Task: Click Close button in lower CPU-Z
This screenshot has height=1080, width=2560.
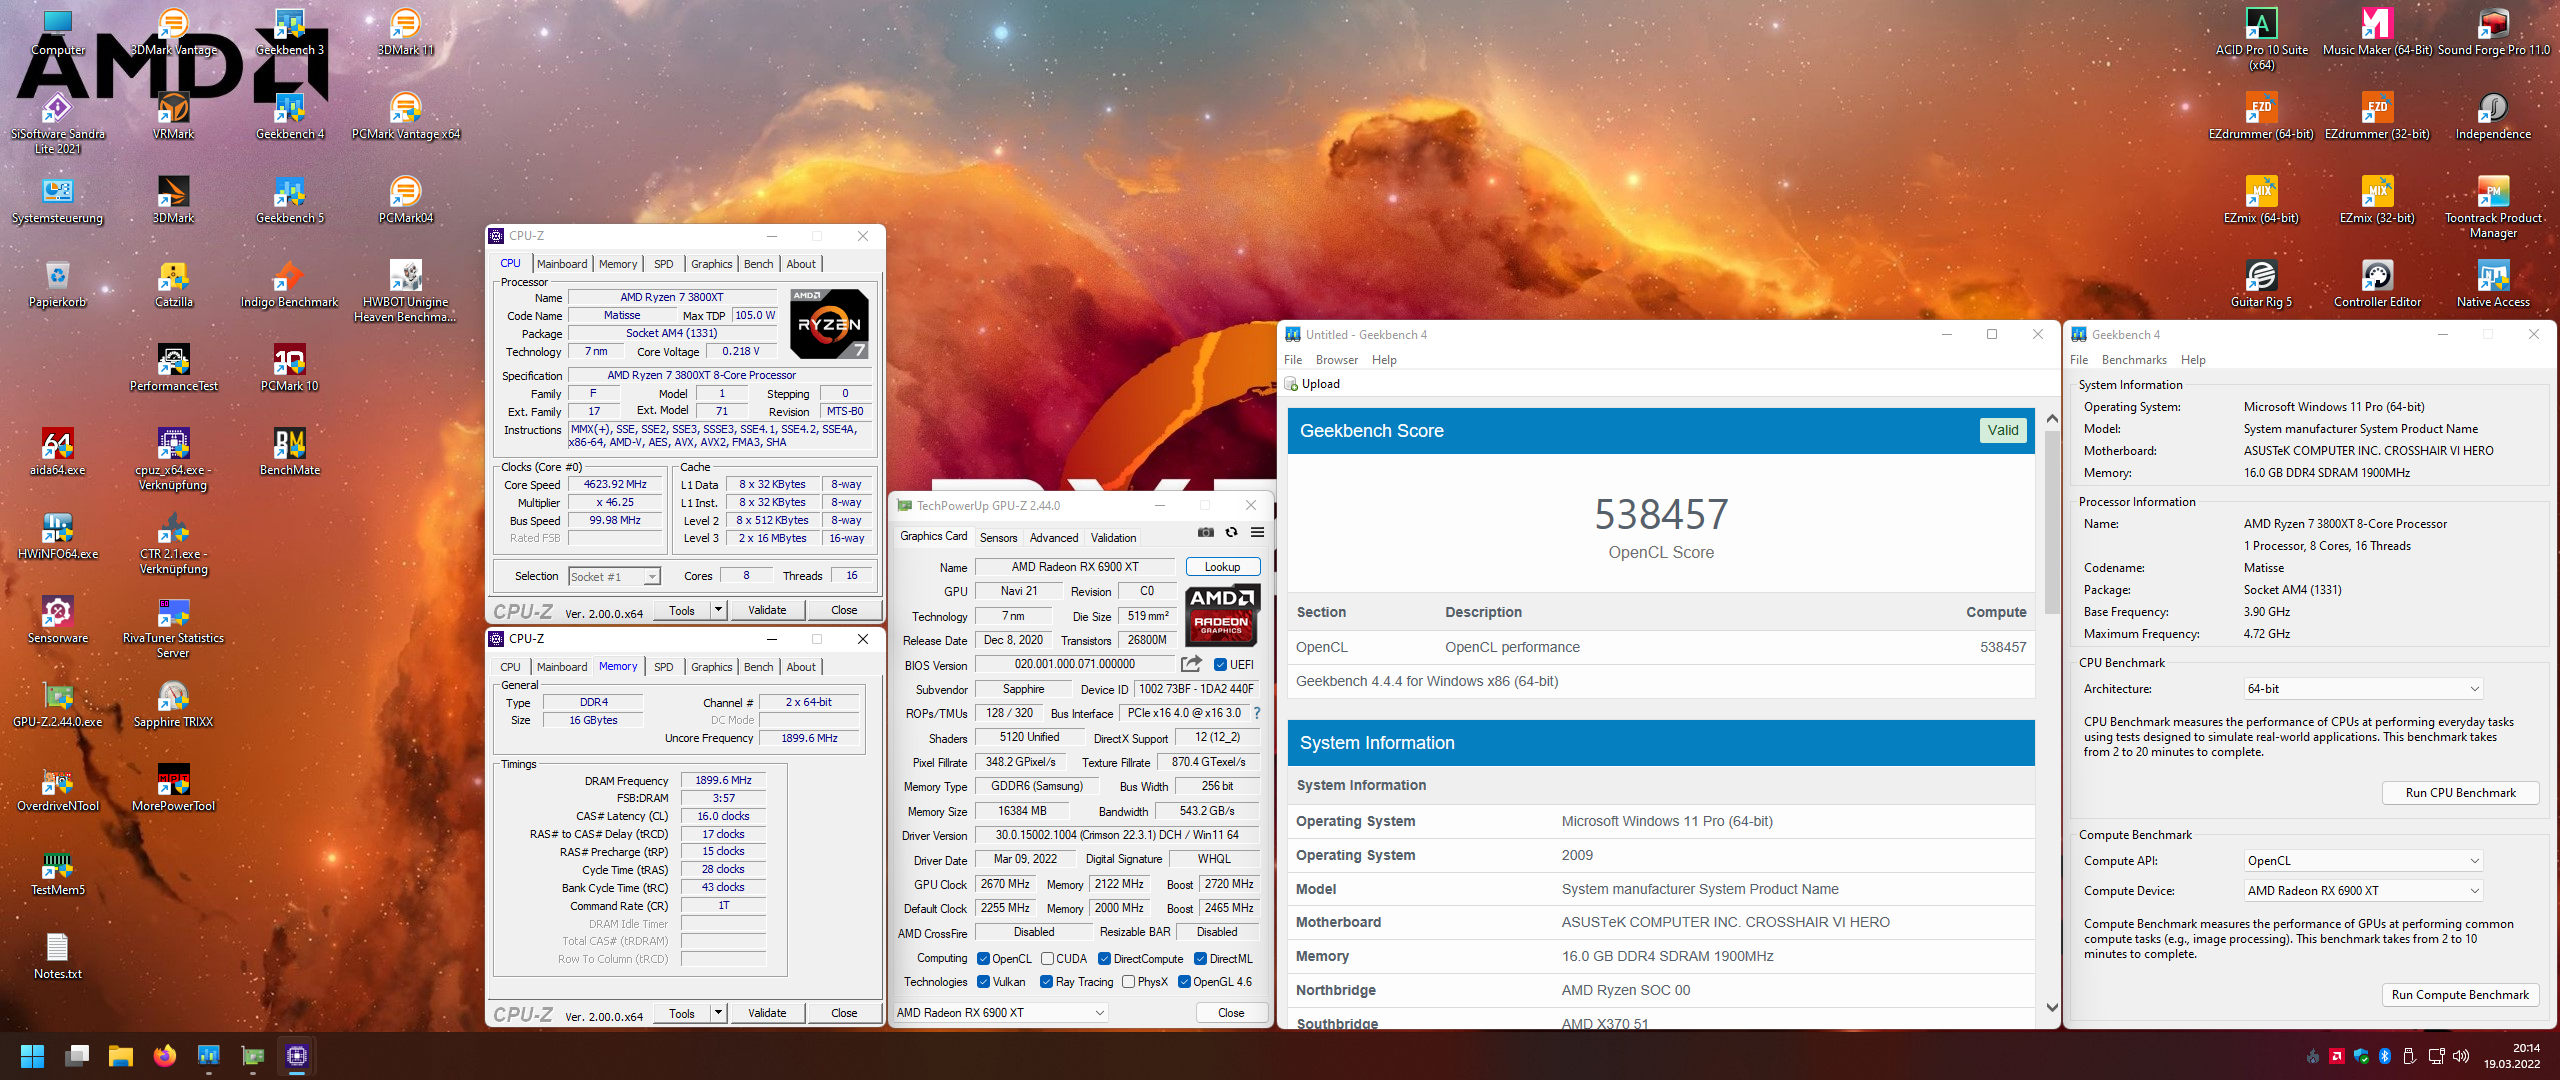Action: tap(844, 1013)
